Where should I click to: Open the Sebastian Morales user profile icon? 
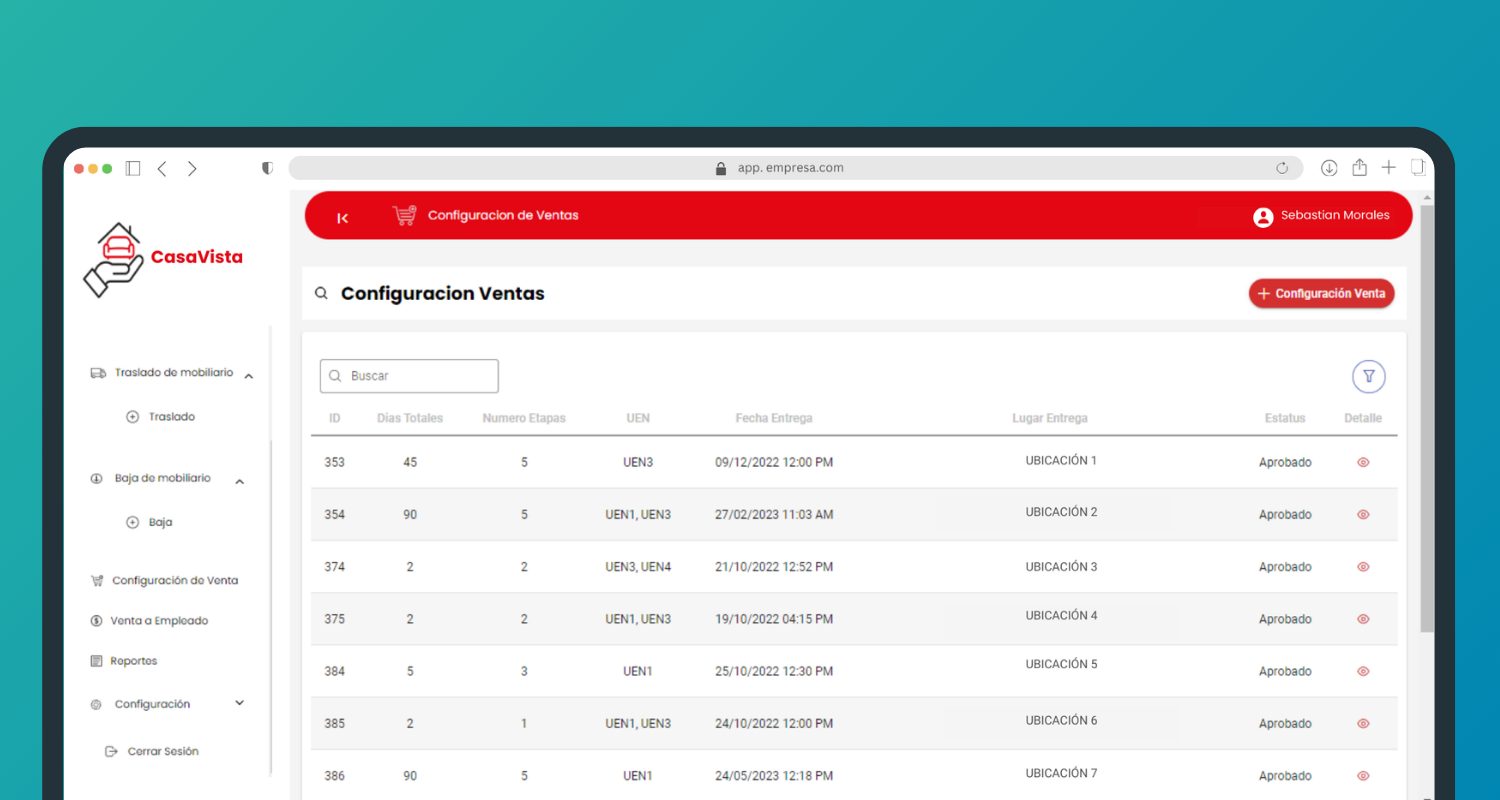tap(1263, 216)
